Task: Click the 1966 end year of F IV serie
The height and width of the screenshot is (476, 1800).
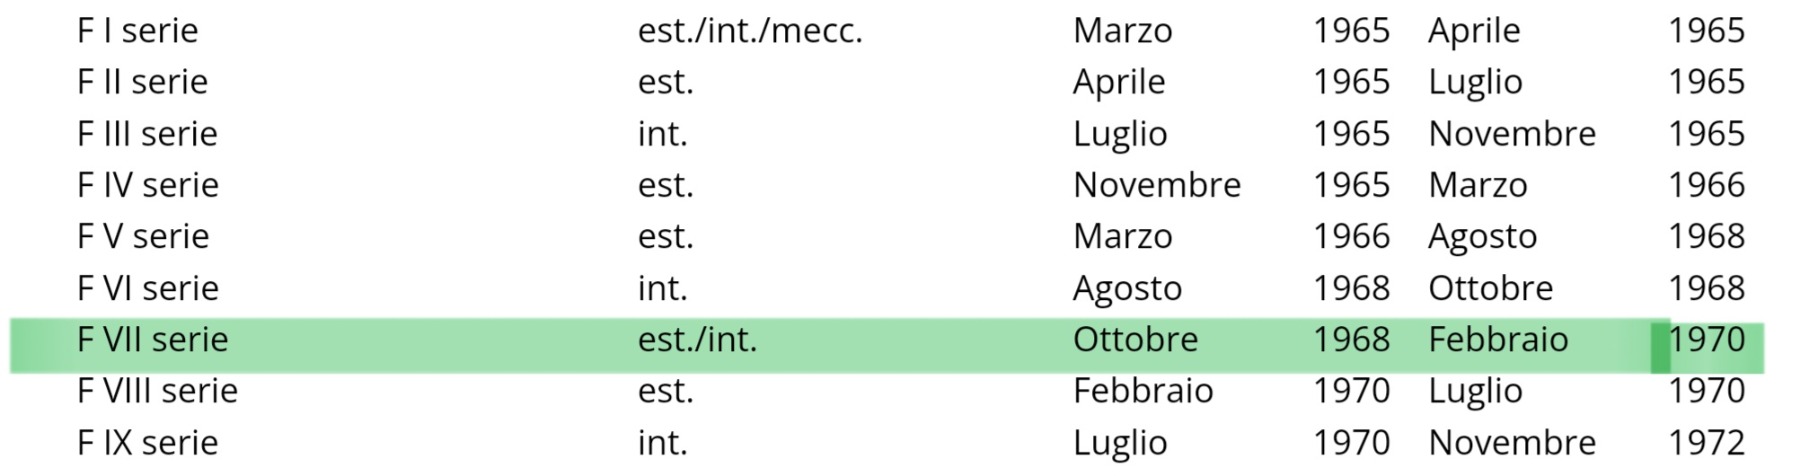Action: pos(1706,185)
